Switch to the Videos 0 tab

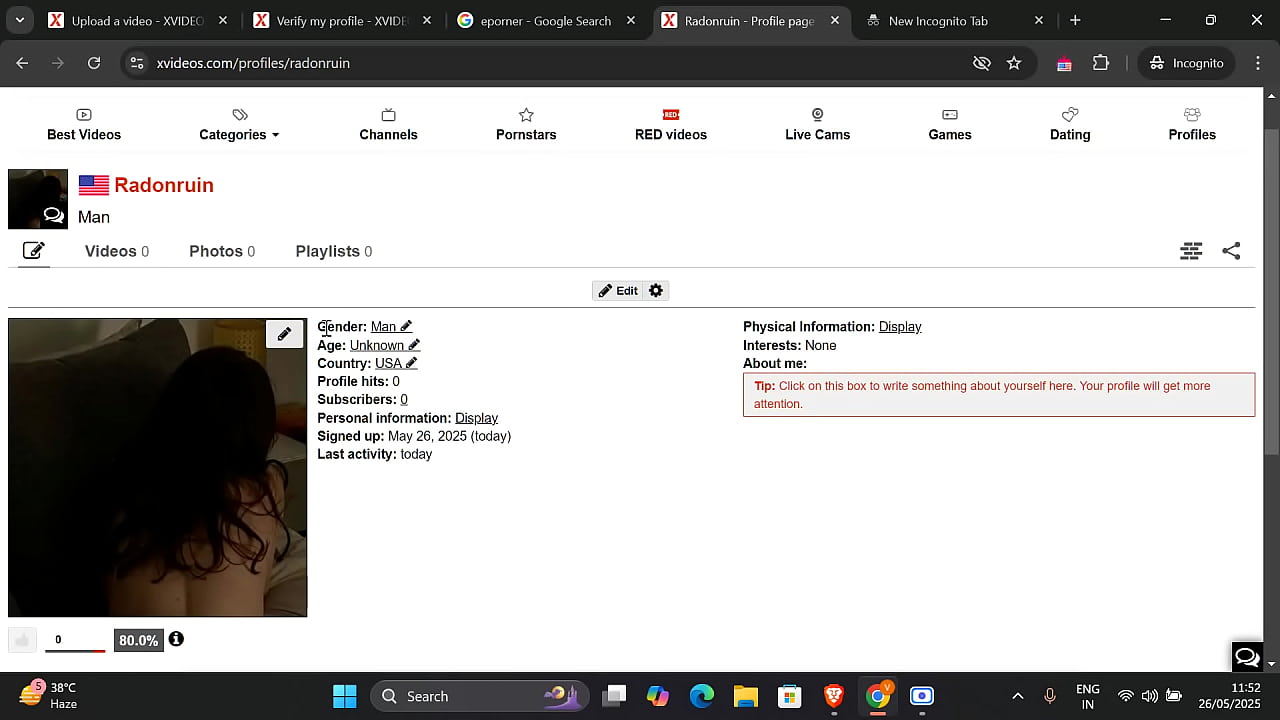pos(116,251)
